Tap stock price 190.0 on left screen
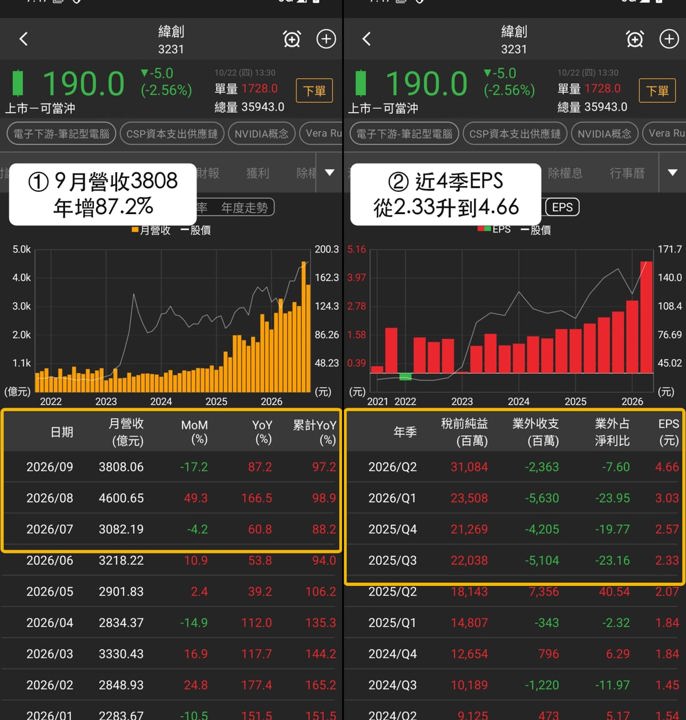Image resolution: width=686 pixels, height=720 pixels. click(x=84, y=84)
